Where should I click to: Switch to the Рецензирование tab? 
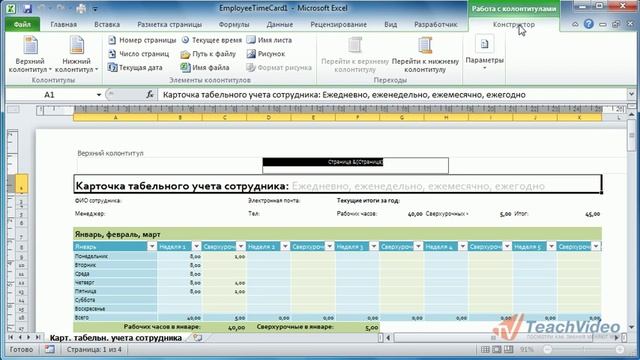[x=338, y=24]
